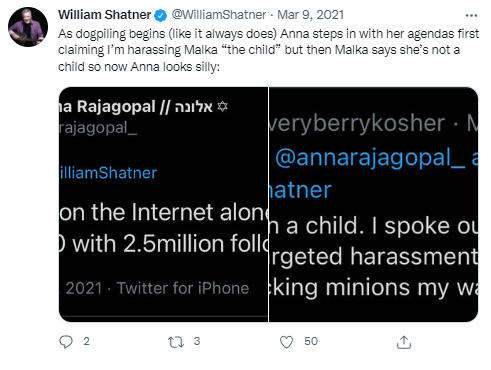Screen dimensions: 491x370
Task: Click the blue verified checkmark badge
Action: pyautogui.click(x=161, y=15)
